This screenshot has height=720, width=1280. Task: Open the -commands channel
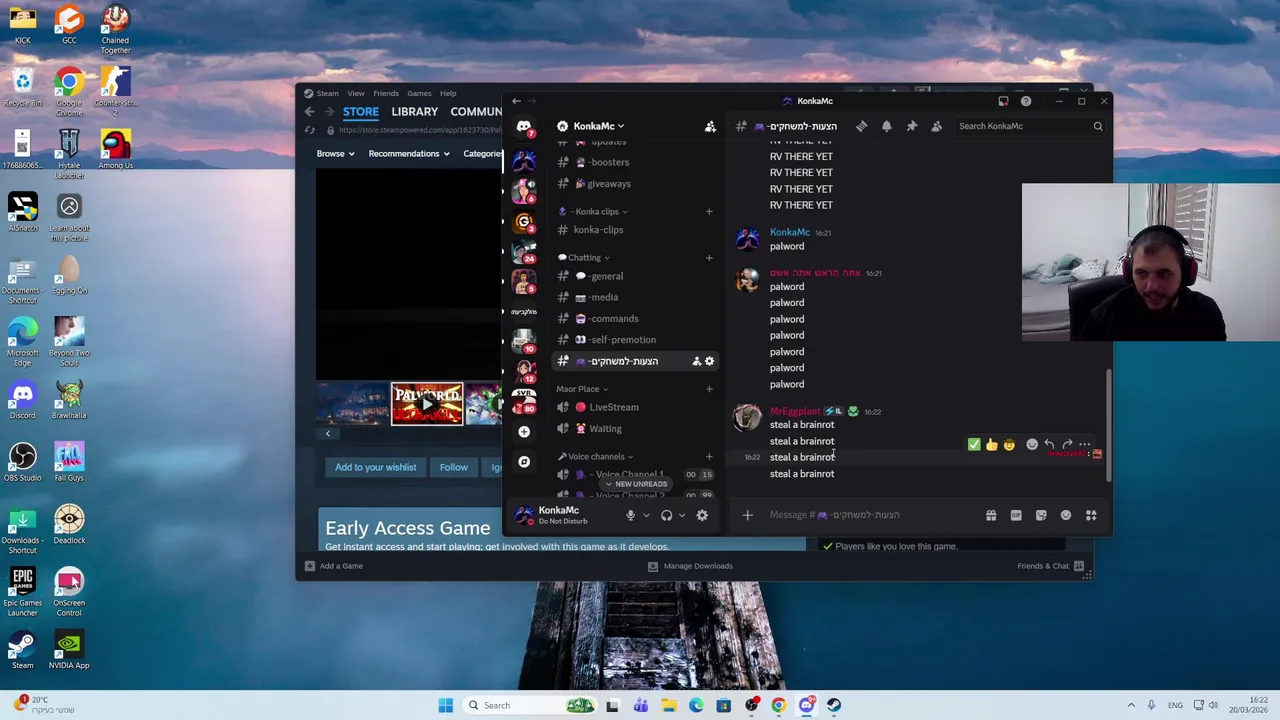(633, 319)
